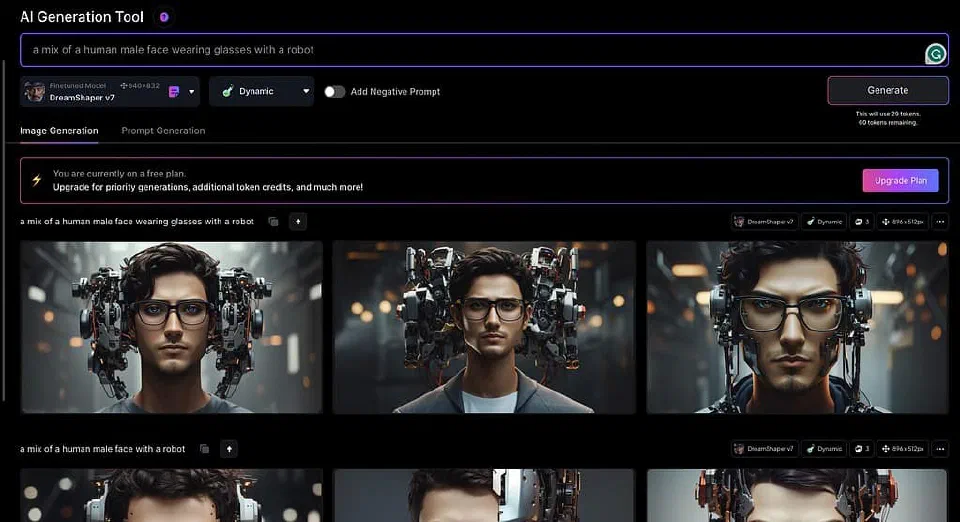The width and height of the screenshot is (960, 522).
Task: Click the Upgrade Plan button
Action: [900, 181]
